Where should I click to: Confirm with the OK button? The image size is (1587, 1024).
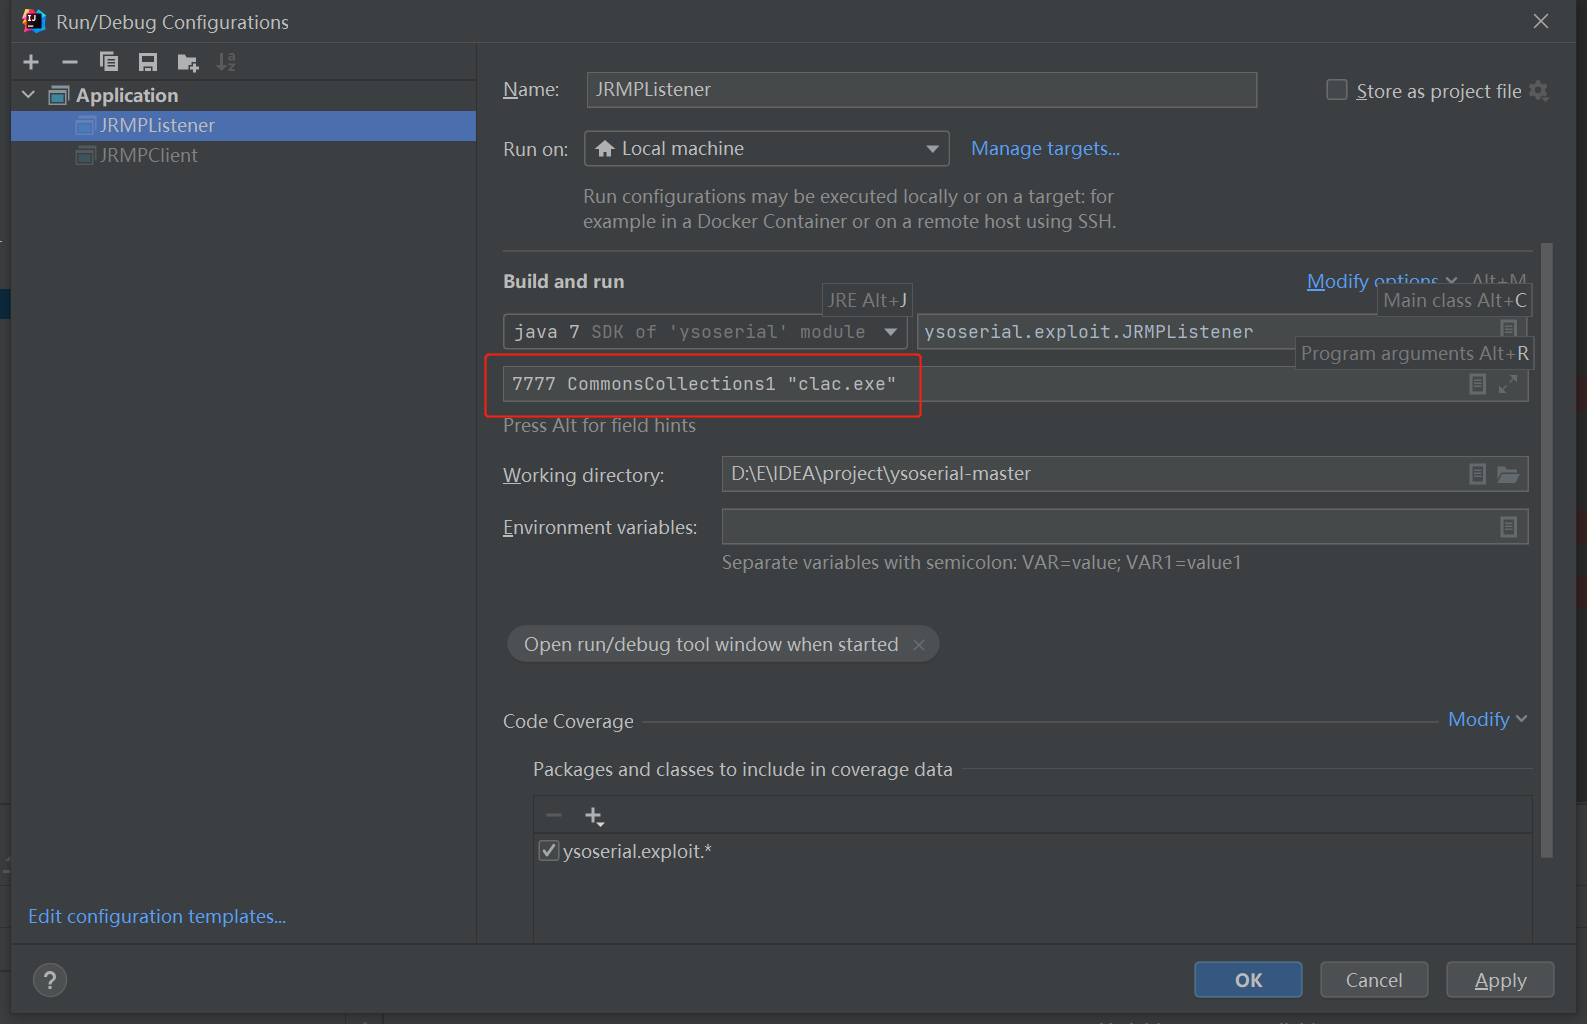(1248, 980)
